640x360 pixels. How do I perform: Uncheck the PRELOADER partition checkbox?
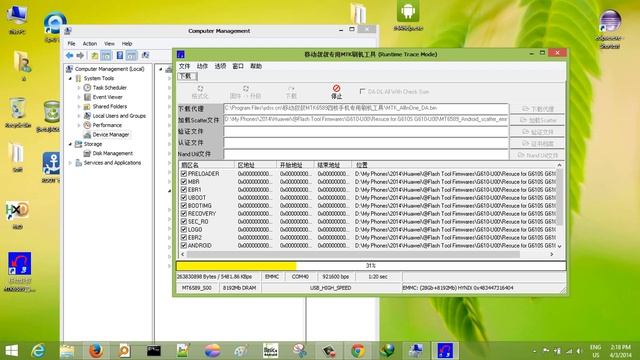184,173
